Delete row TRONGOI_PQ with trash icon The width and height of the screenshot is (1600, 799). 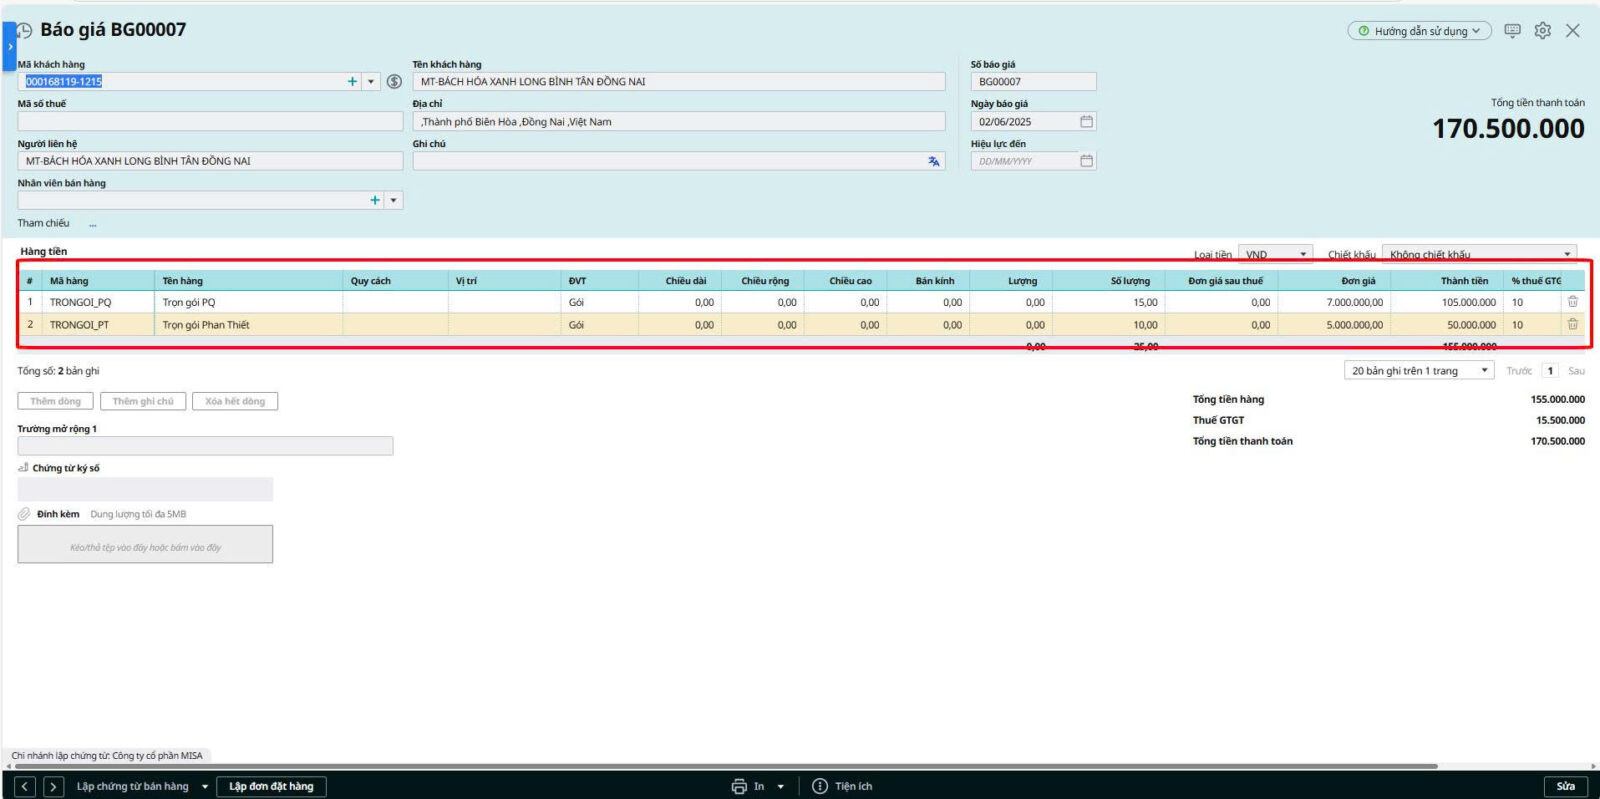1572,302
